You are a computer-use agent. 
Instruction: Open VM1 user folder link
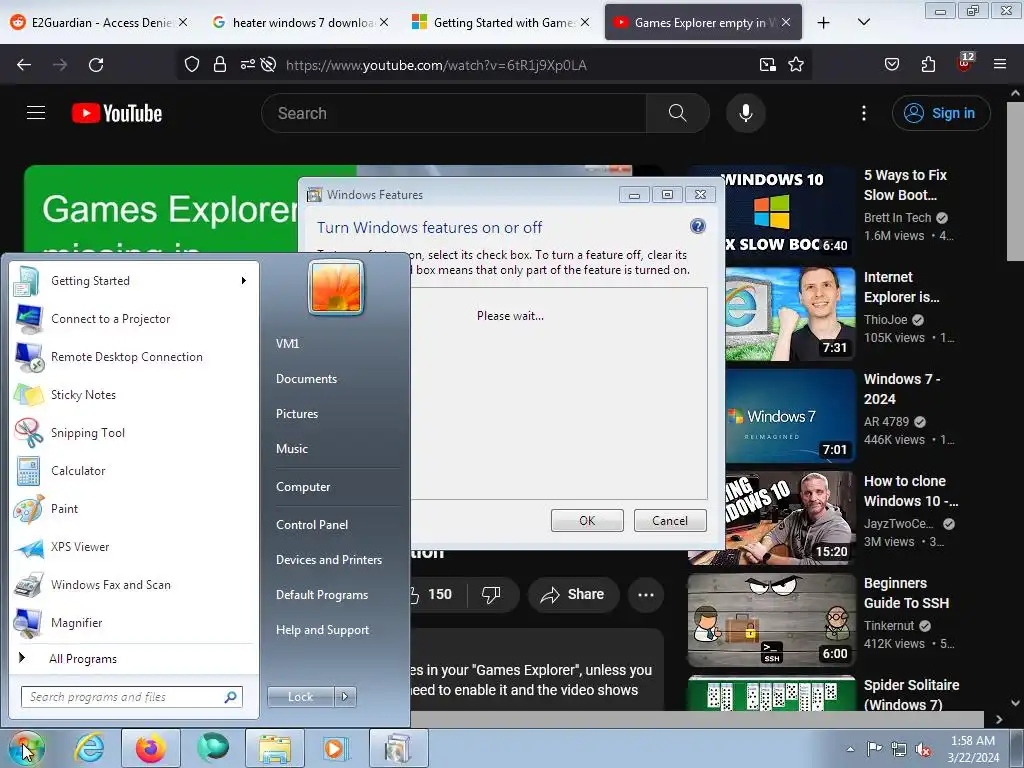(287, 344)
